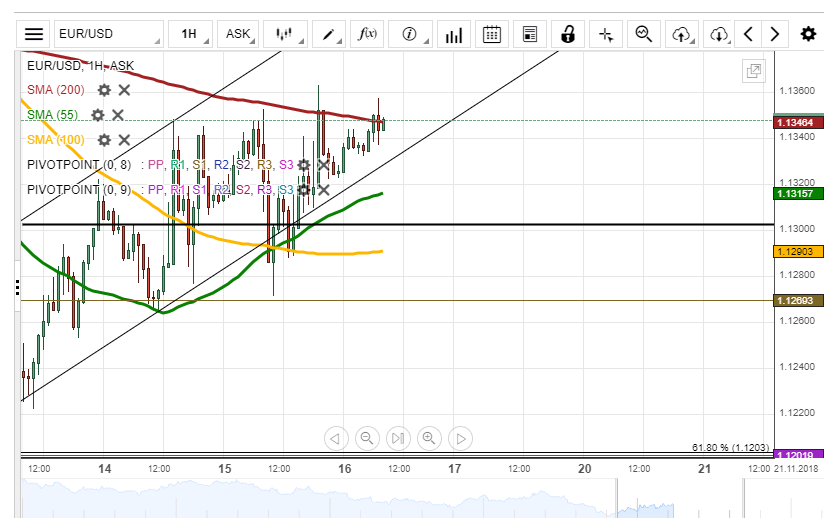Screen dimensions: 834x523
Task: Zoom out using the minus magnifier
Action: click(367, 438)
